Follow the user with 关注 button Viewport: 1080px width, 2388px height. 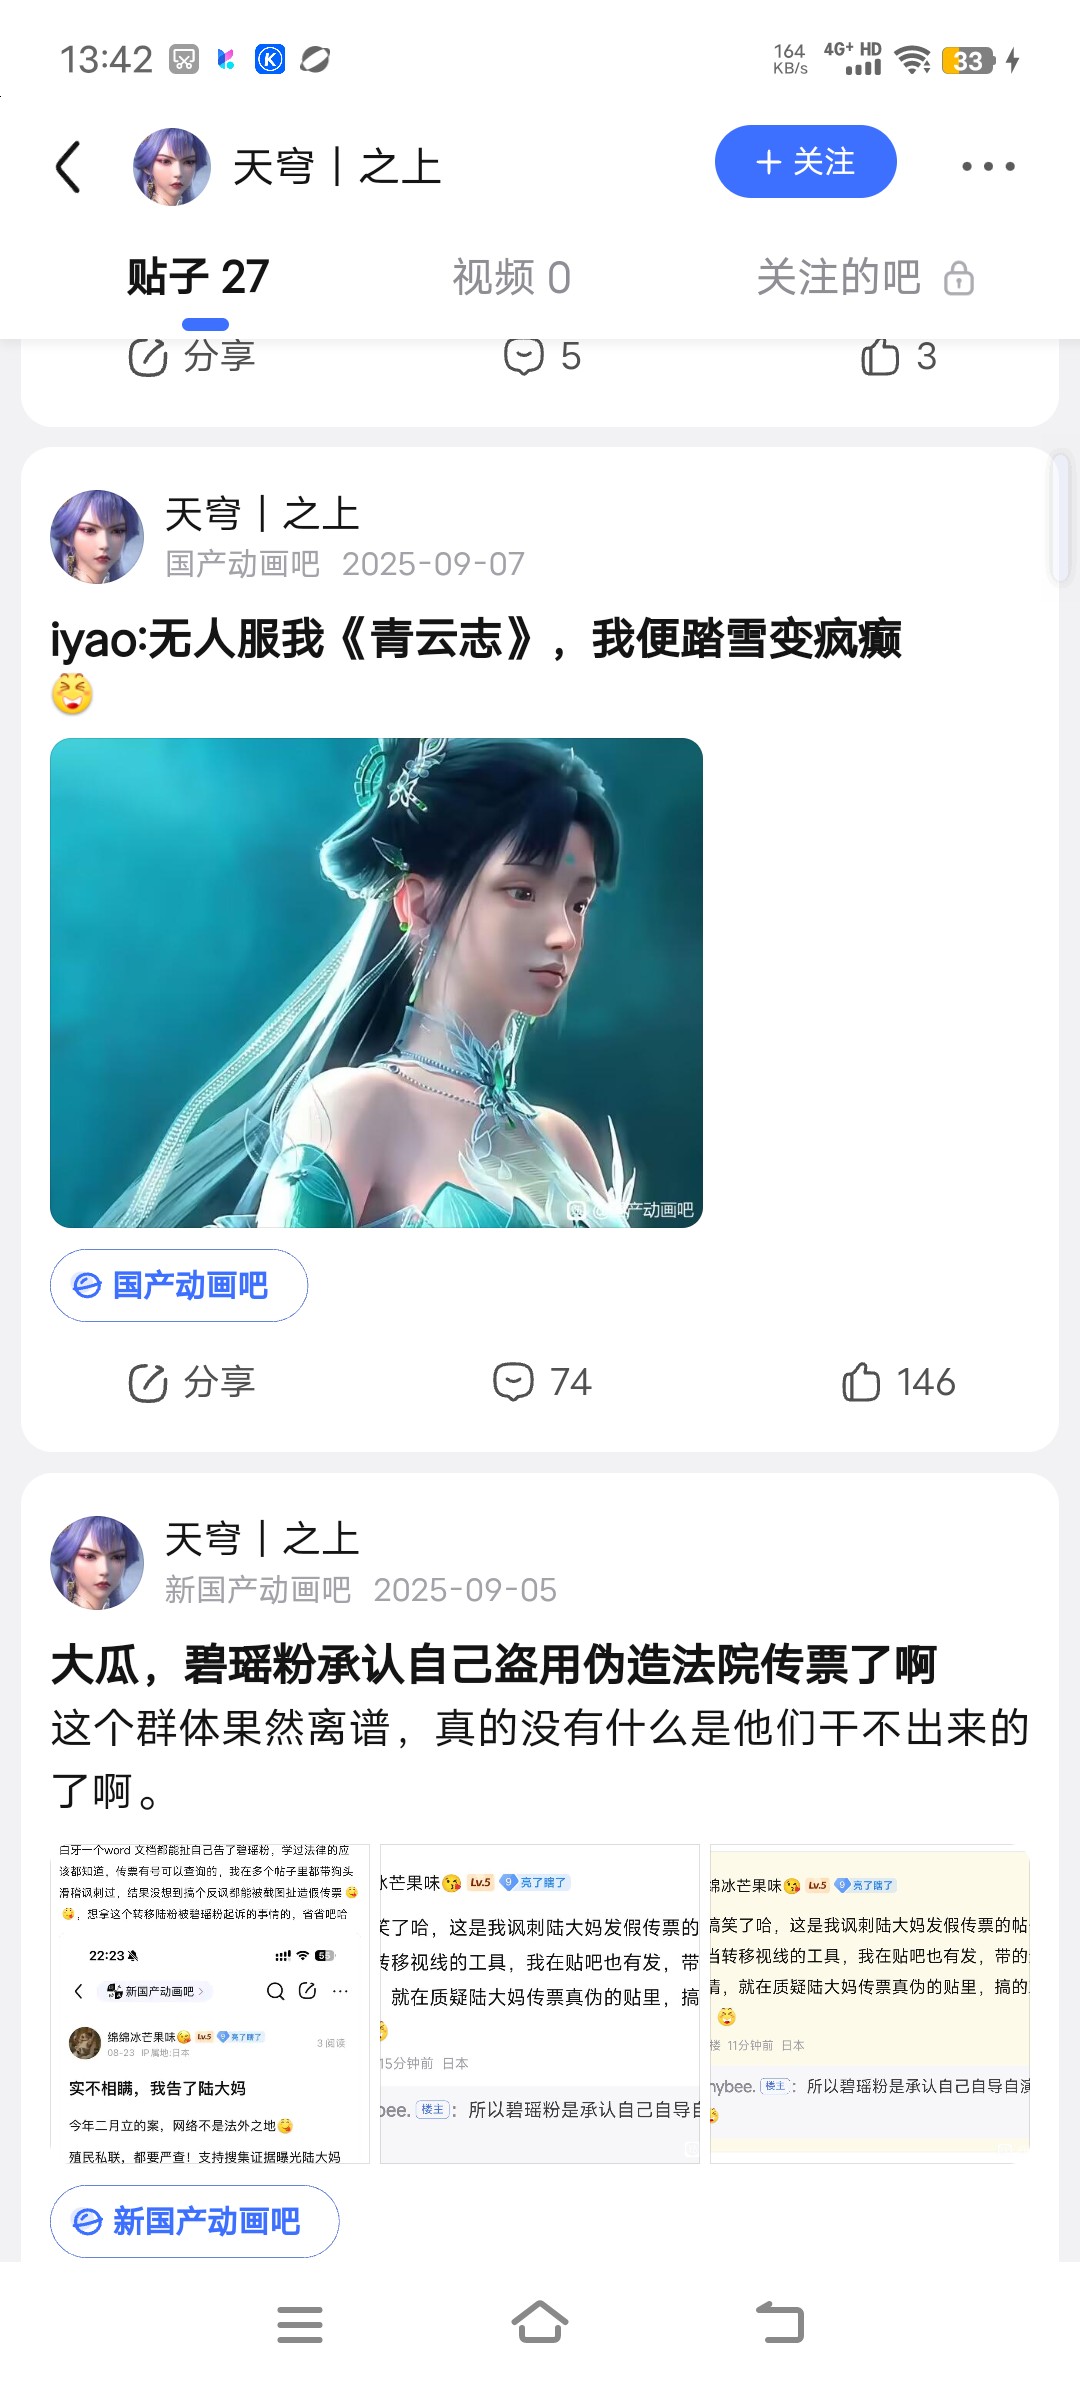point(805,162)
